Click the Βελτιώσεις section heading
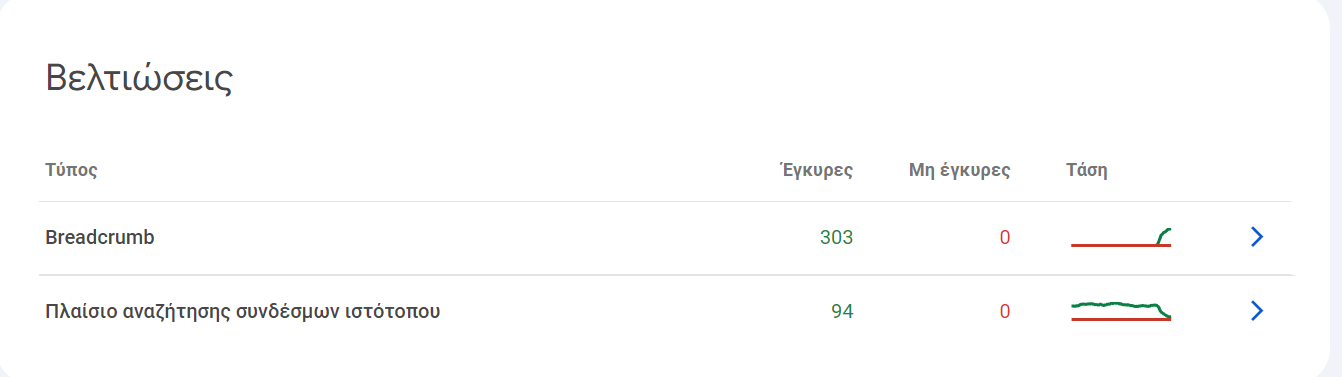 tap(139, 79)
